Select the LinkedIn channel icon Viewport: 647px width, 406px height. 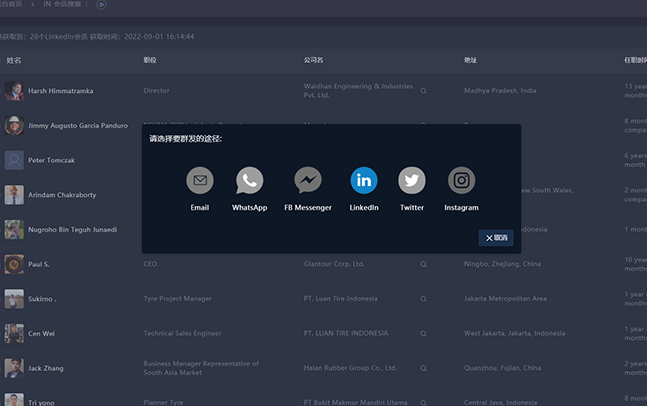coord(364,180)
